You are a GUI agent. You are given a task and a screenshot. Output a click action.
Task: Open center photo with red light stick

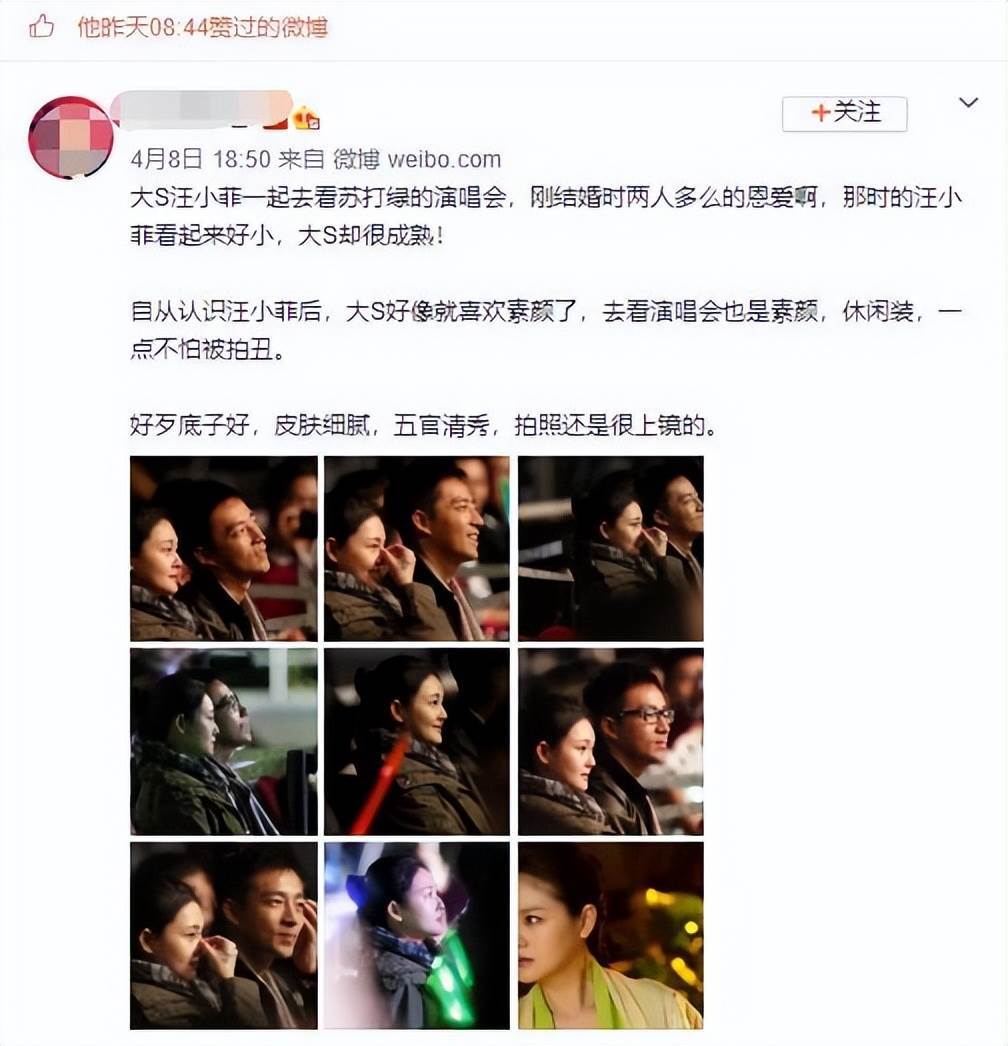click(x=417, y=742)
